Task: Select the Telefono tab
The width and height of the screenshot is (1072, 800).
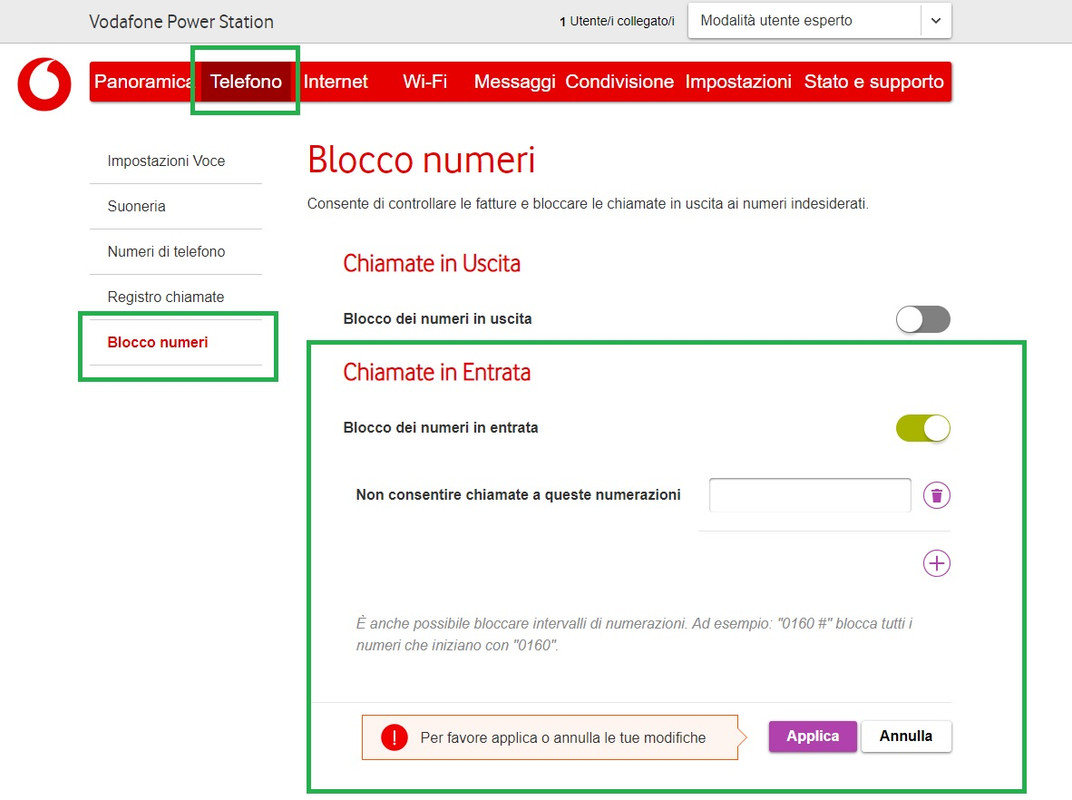Action: [246, 81]
